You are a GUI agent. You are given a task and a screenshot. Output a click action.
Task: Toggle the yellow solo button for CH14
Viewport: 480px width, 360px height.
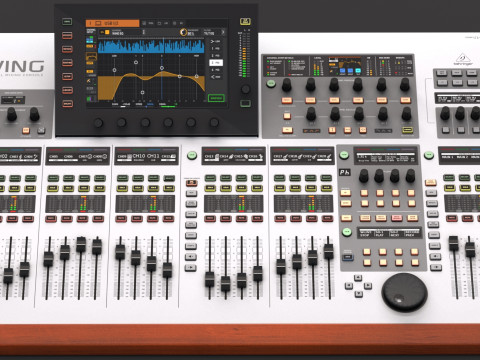(226, 188)
